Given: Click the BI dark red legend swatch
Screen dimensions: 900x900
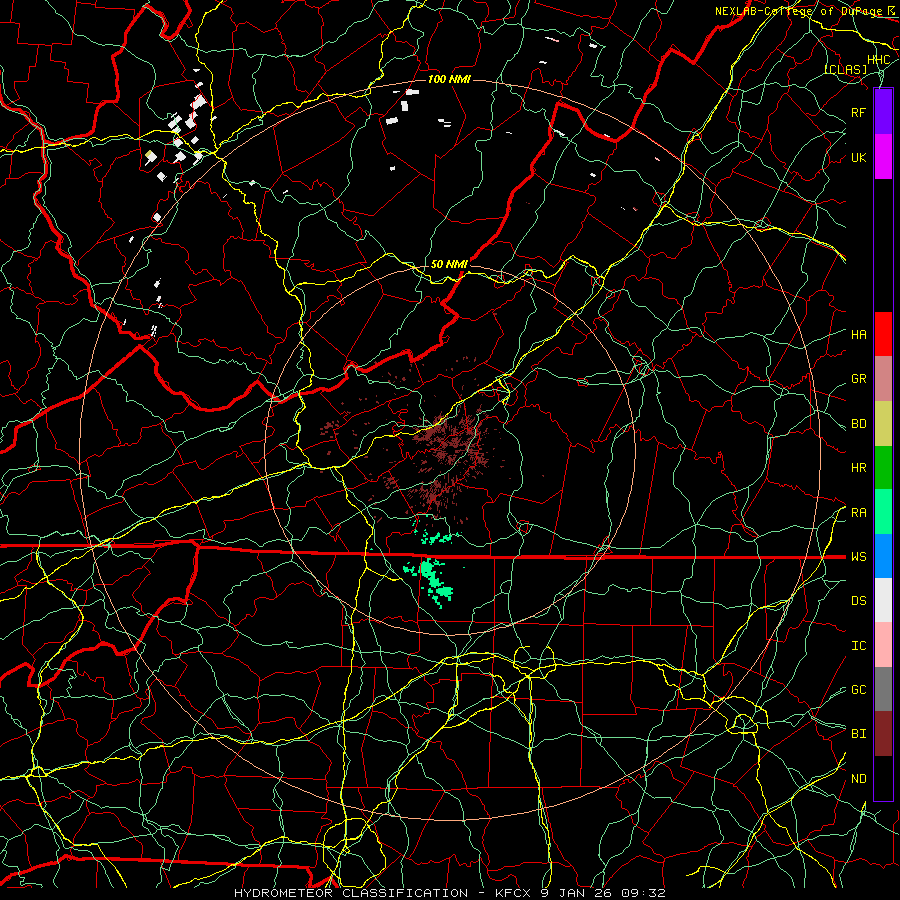Looking at the screenshot, I should [883, 734].
